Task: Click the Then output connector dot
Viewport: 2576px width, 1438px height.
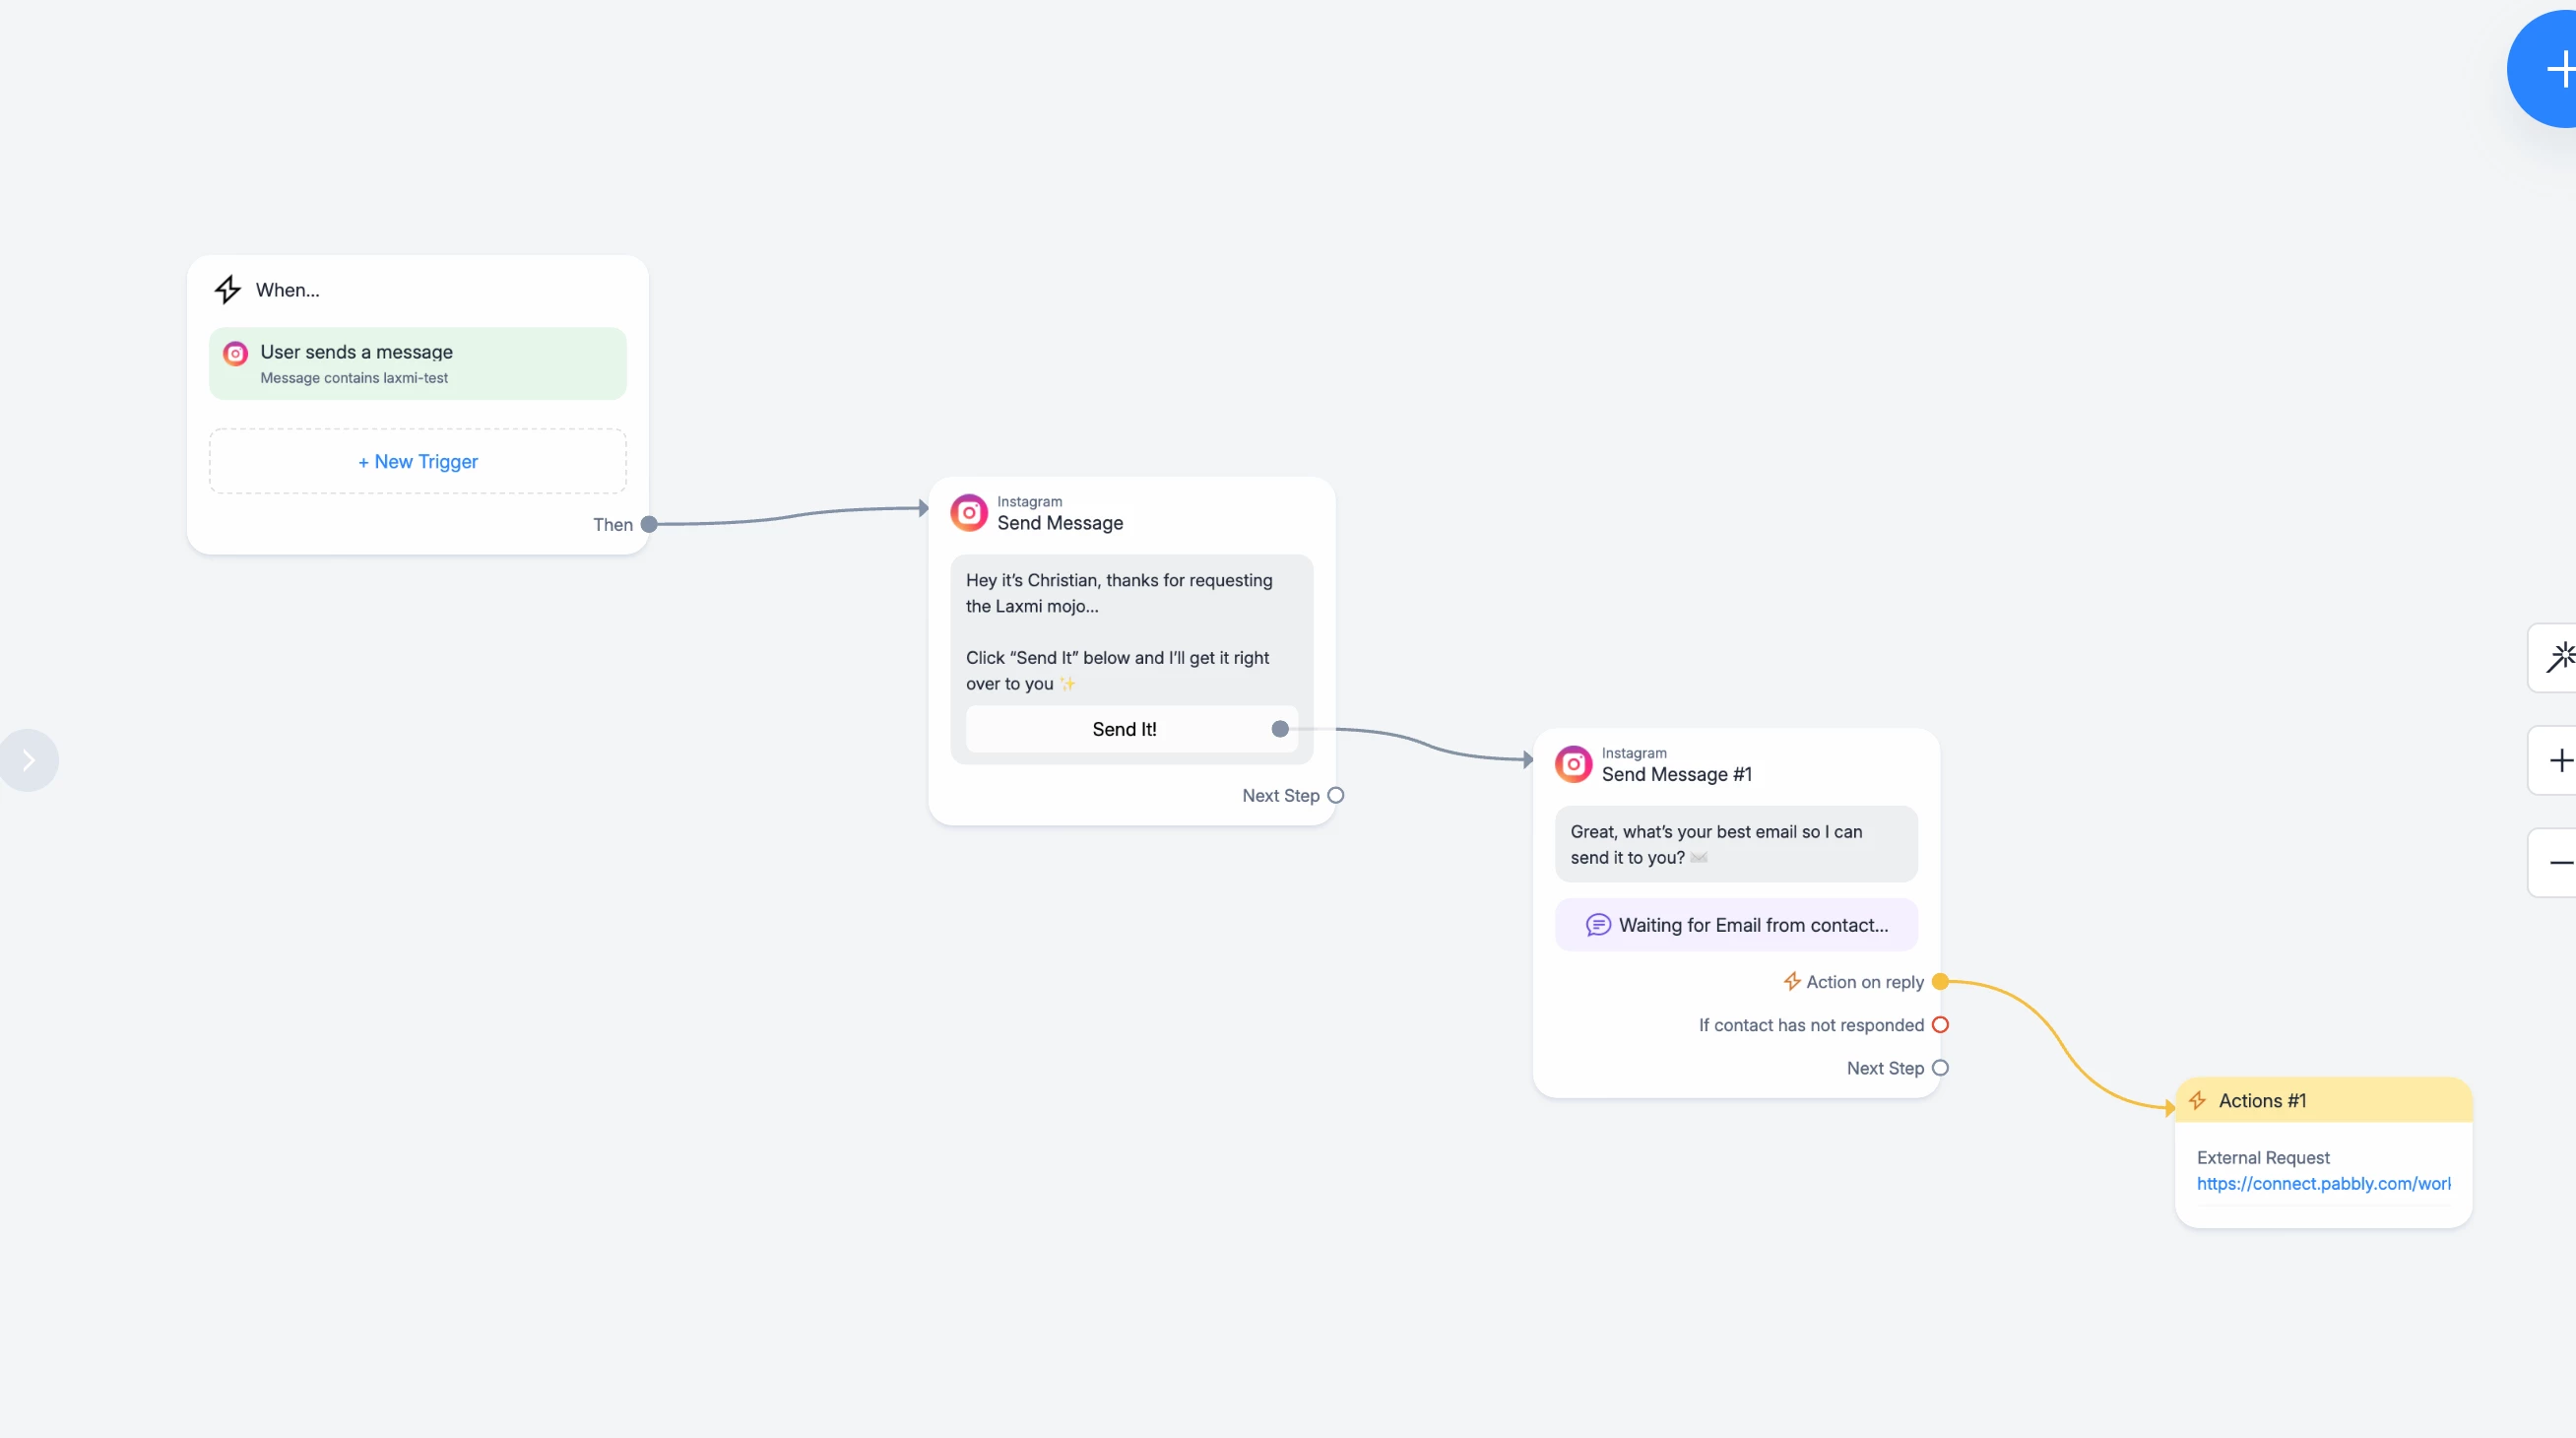Action: tap(649, 525)
